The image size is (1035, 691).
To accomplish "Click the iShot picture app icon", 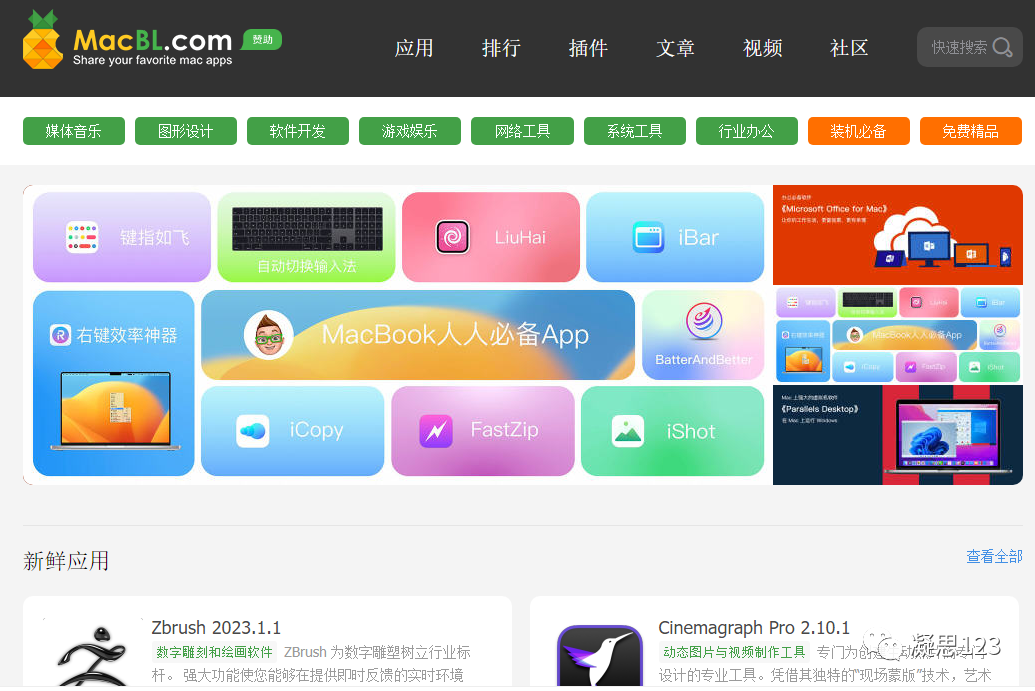I will [628, 431].
